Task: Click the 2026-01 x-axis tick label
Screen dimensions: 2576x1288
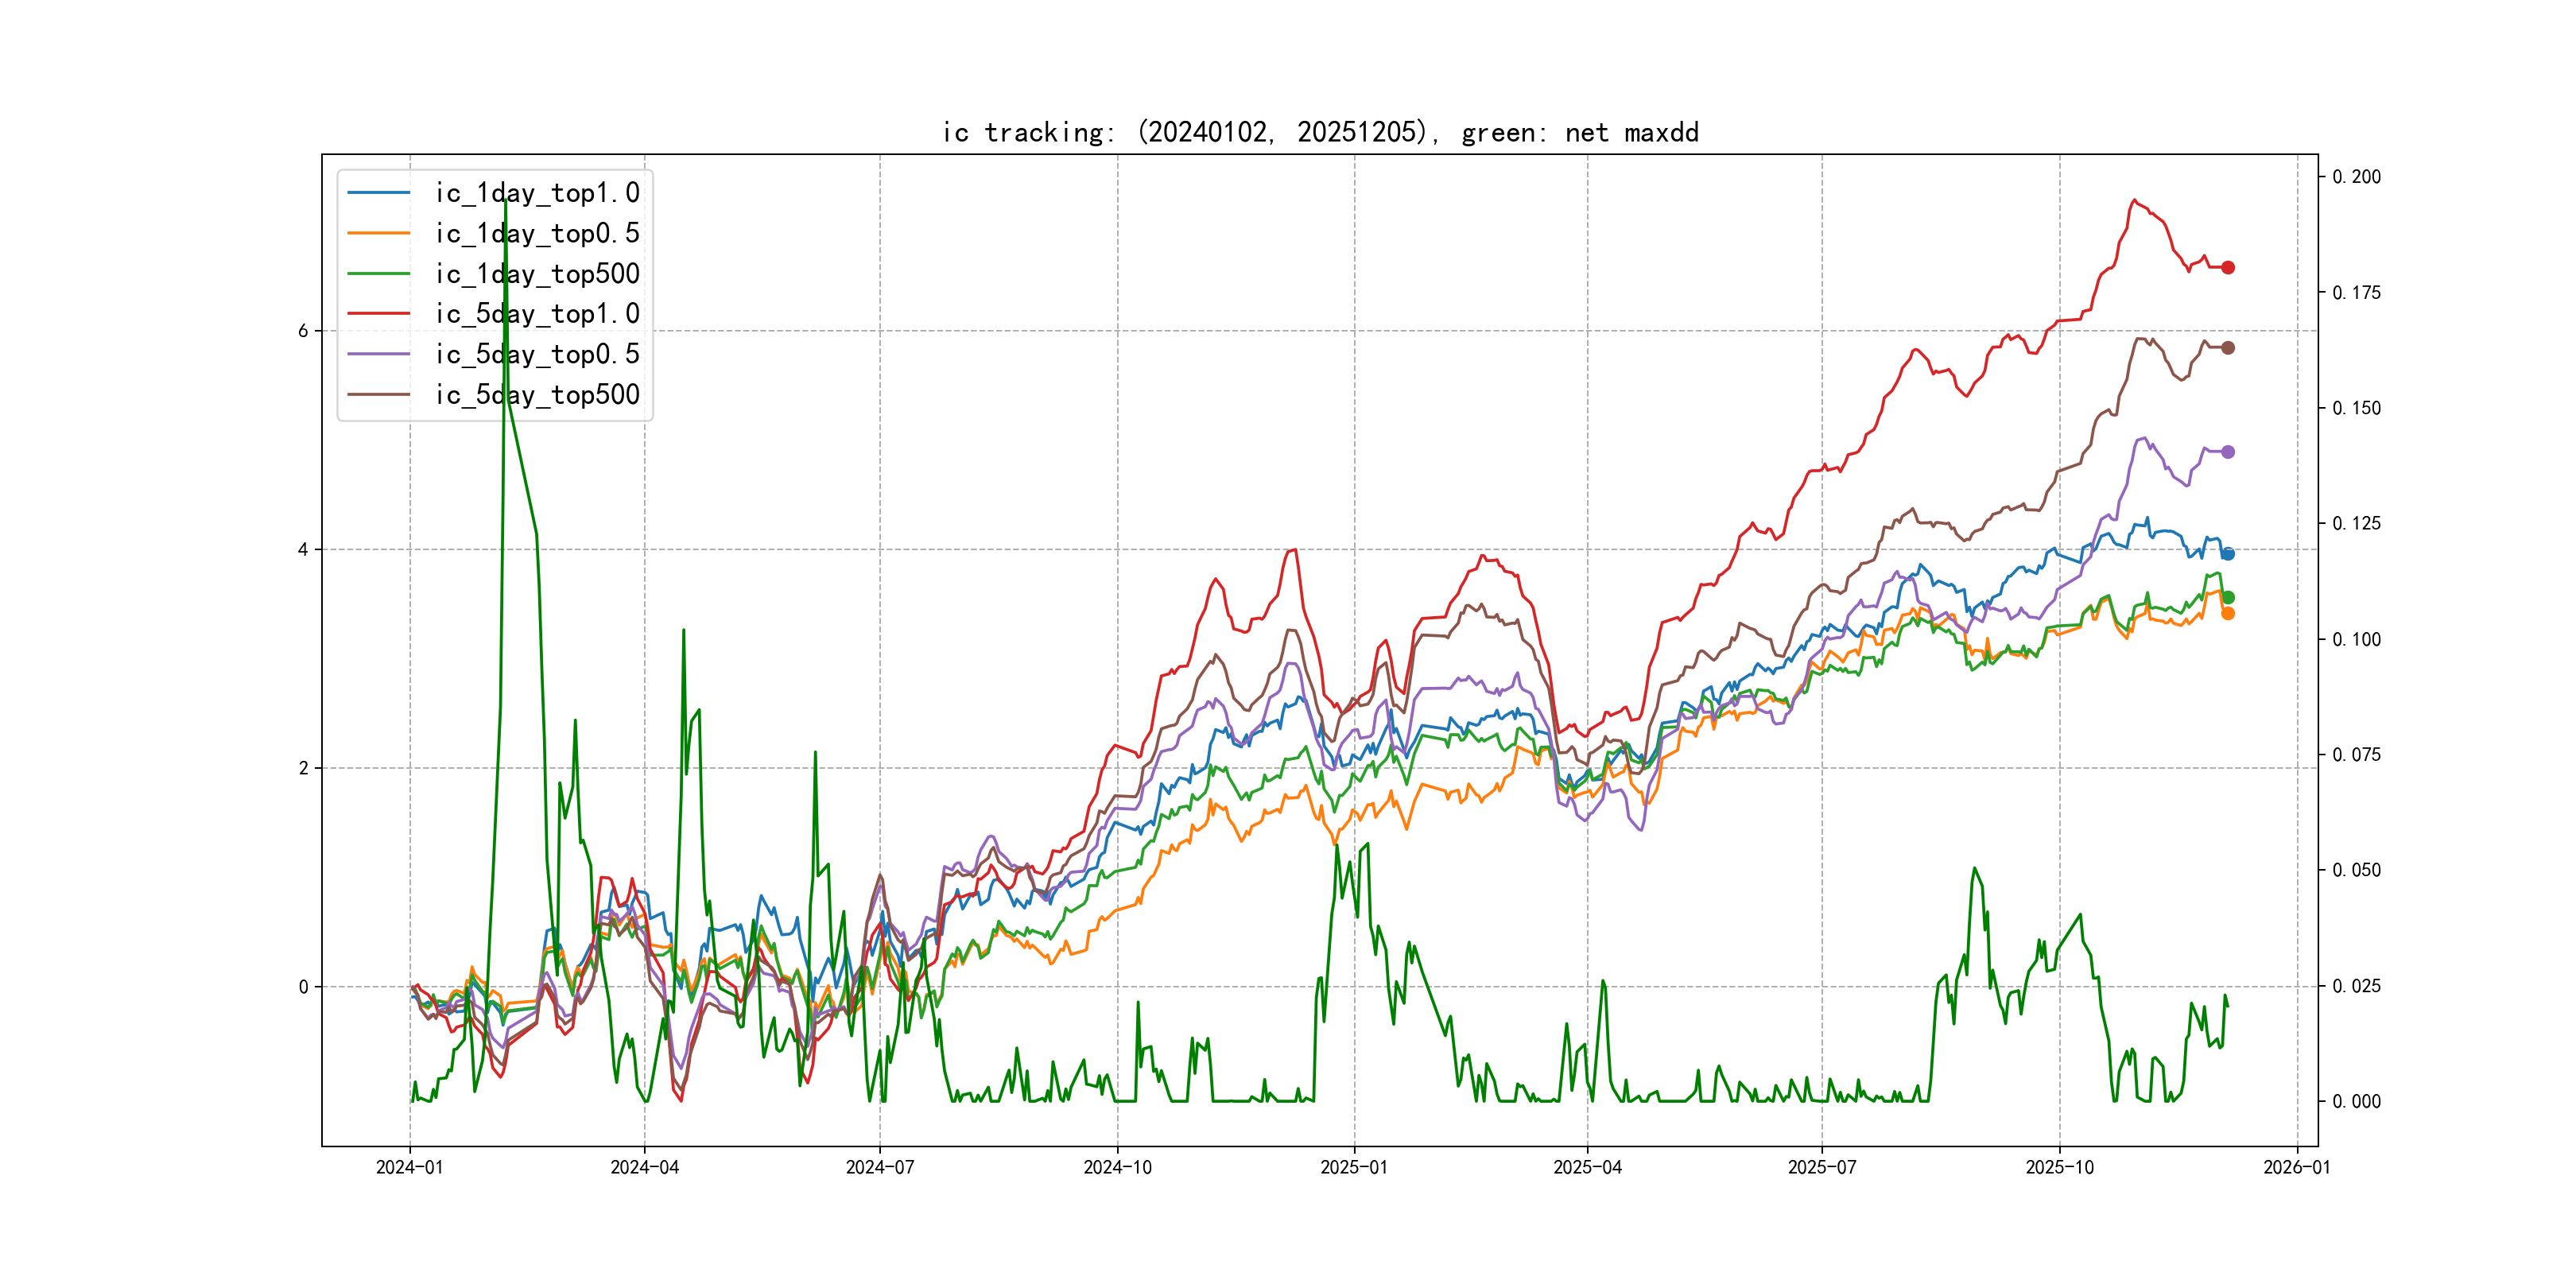Action: [2296, 1167]
